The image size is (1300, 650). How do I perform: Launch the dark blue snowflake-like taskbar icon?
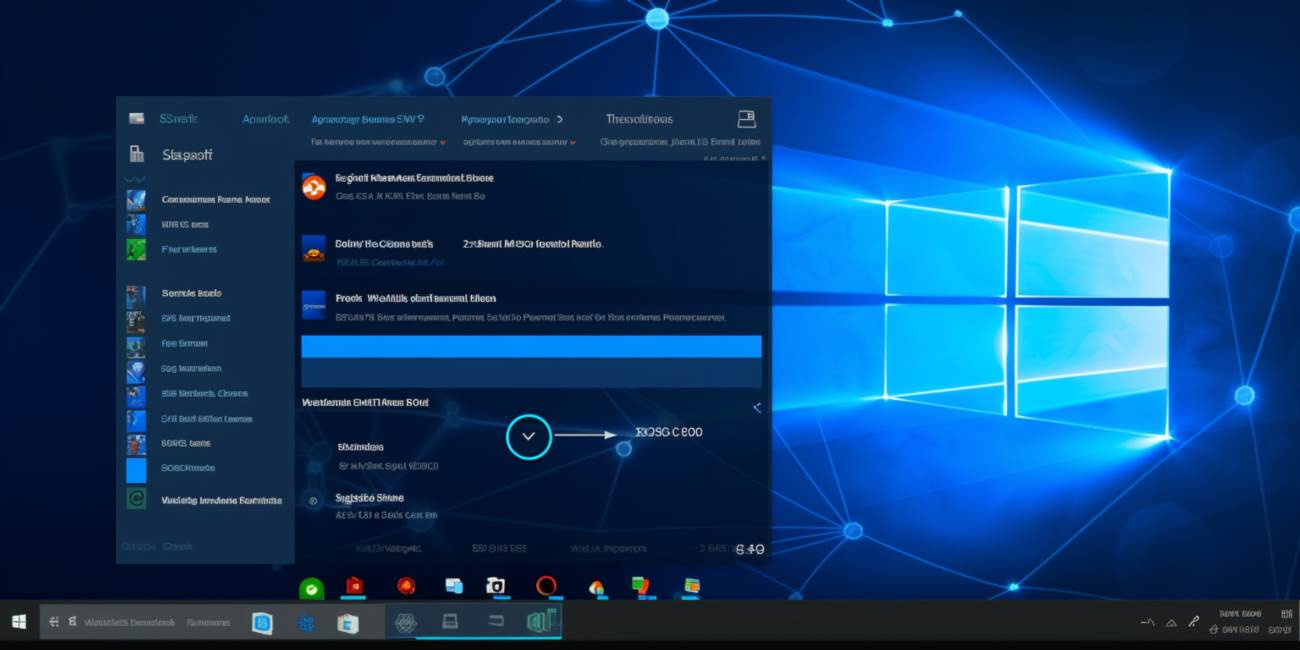[307, 623]
